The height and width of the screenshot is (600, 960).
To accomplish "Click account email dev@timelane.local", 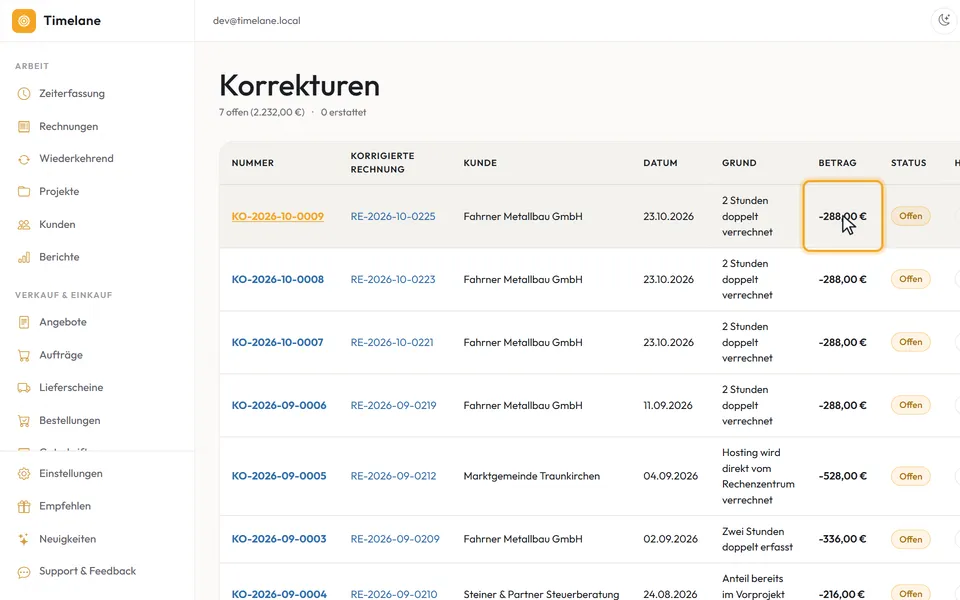I will pyautogui.click(x=257, y=21).
